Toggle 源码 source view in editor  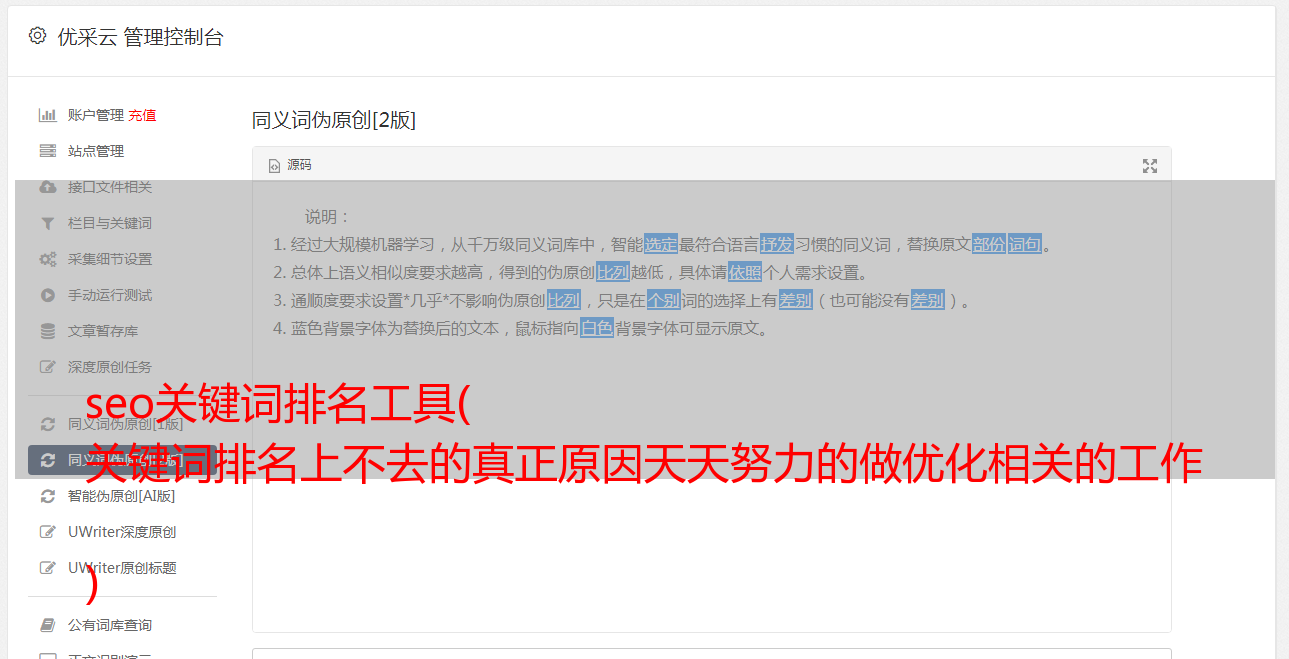click(x=290, y=165)
